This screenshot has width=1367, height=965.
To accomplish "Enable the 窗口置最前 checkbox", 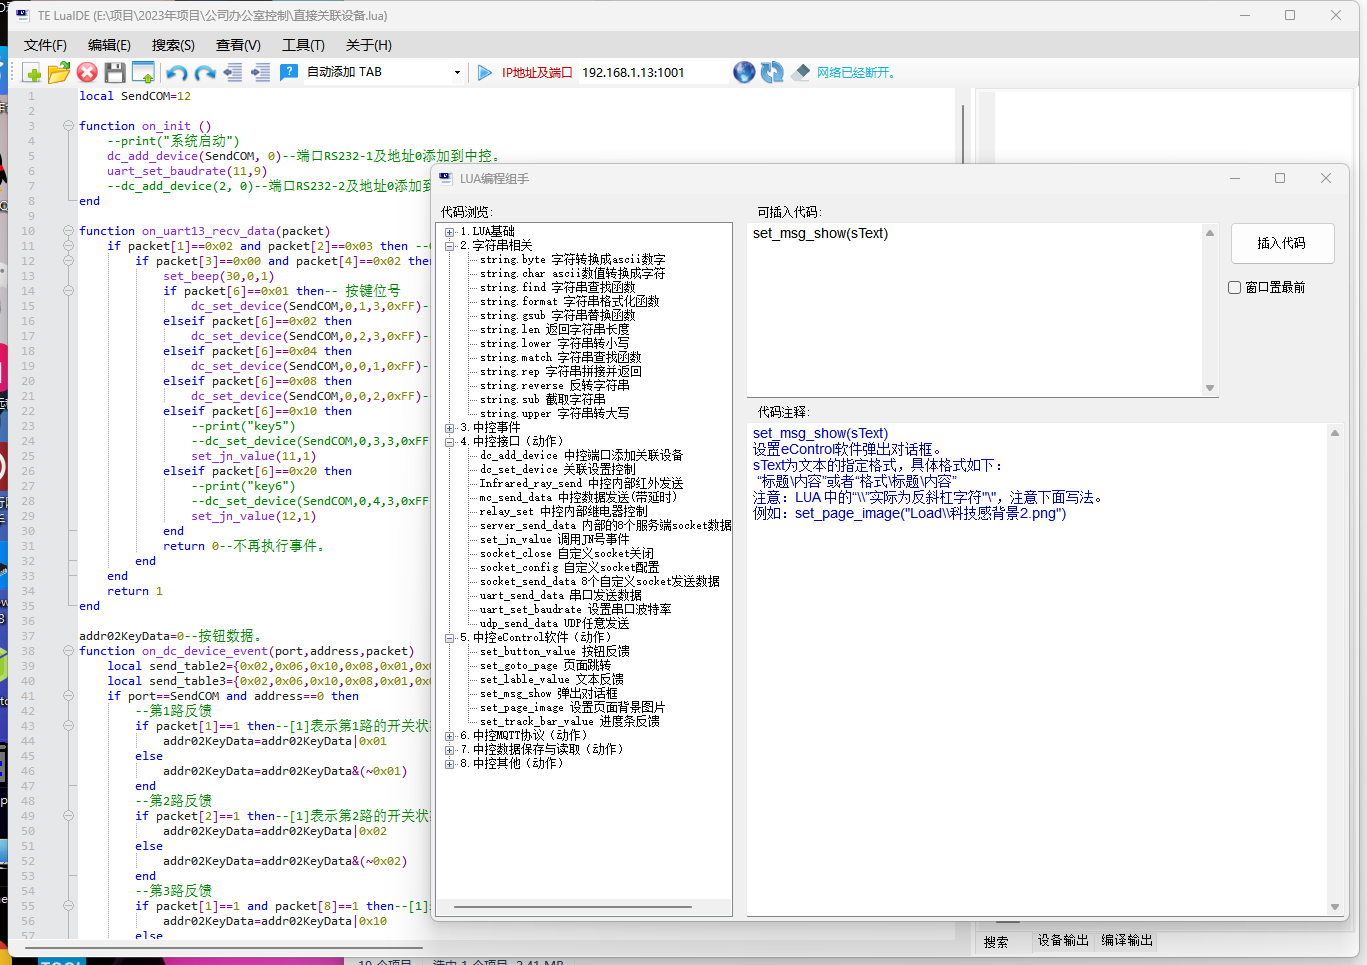I will (x=1235, y=288).
